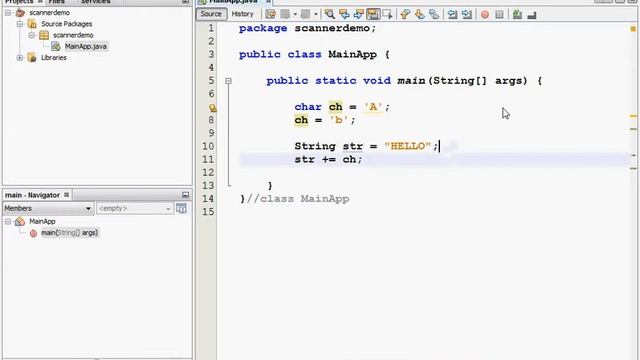
Task: Click the Forward navigation icon in editor toolbar
Action: click(x=305, y=14)
